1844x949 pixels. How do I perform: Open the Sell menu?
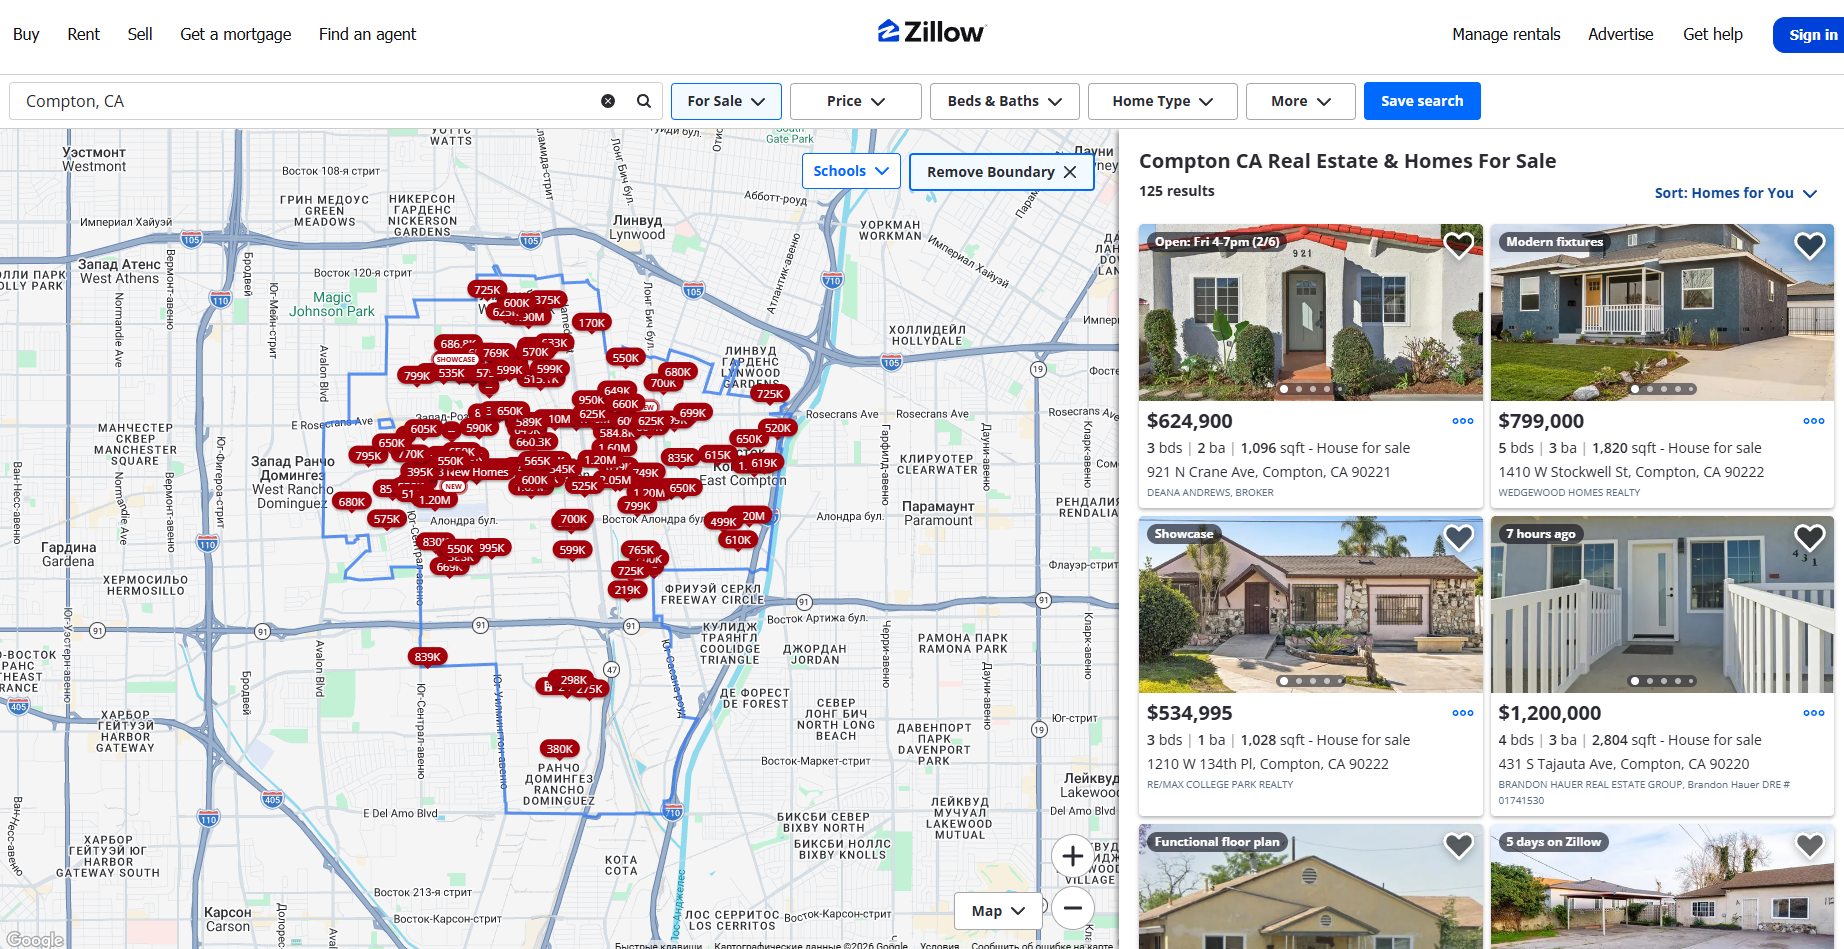(x=140, y=34)
